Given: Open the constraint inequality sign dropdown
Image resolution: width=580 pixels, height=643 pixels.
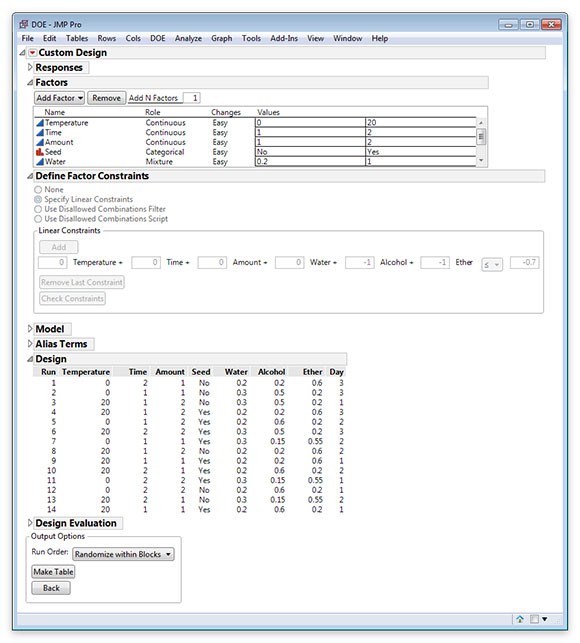Looking at the screenshot, I should click(x=492, y=264).
